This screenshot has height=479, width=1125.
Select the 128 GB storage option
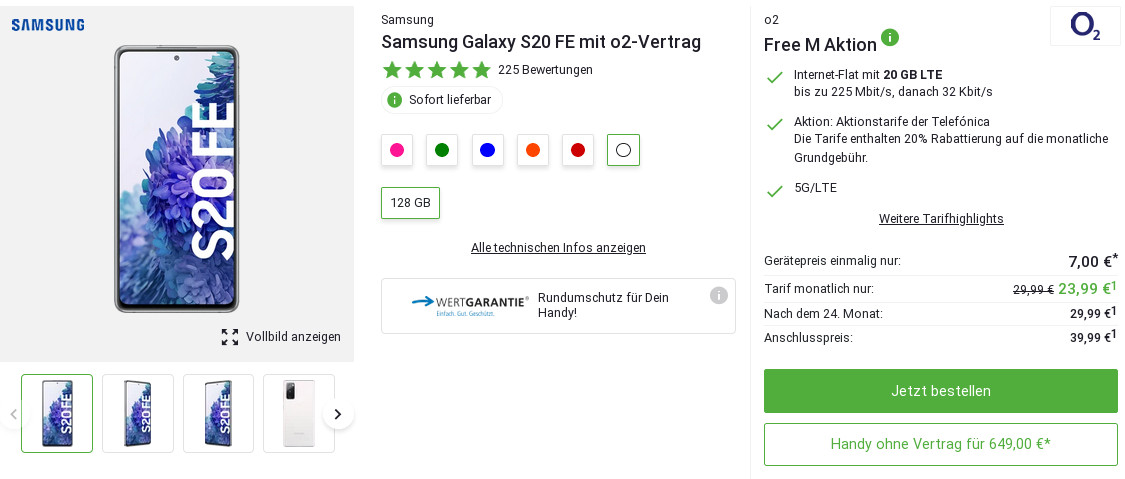coord(410,203)
